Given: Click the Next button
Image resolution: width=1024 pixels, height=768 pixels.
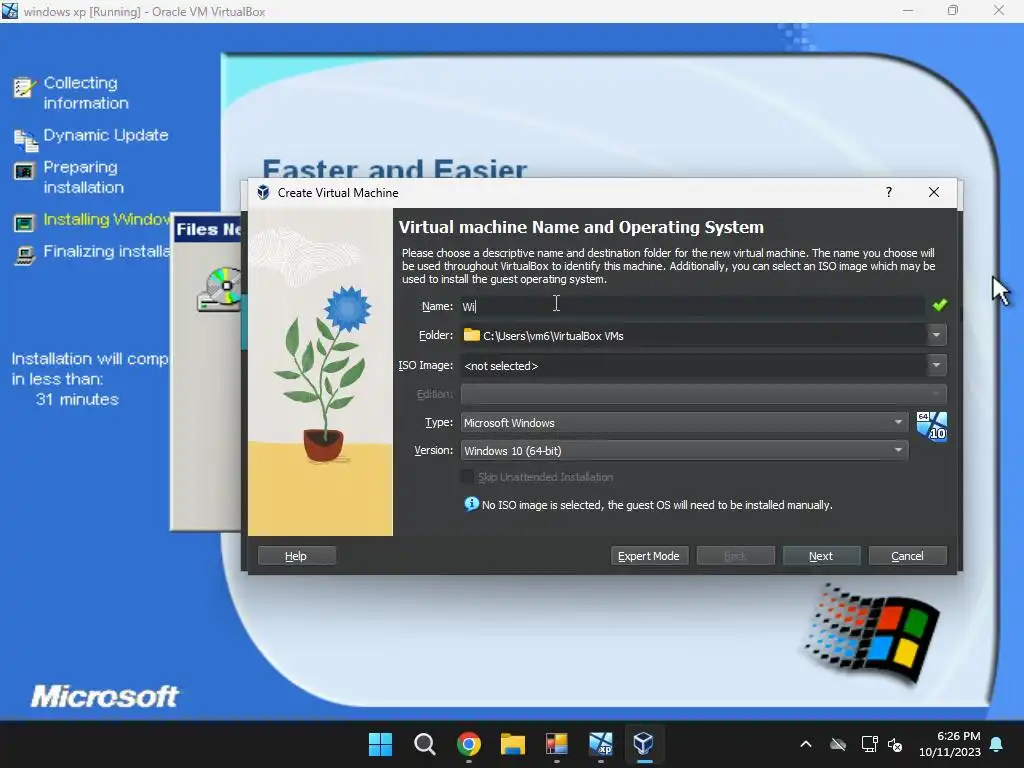Looking at the screenshot, I should (x=821, y=556).
